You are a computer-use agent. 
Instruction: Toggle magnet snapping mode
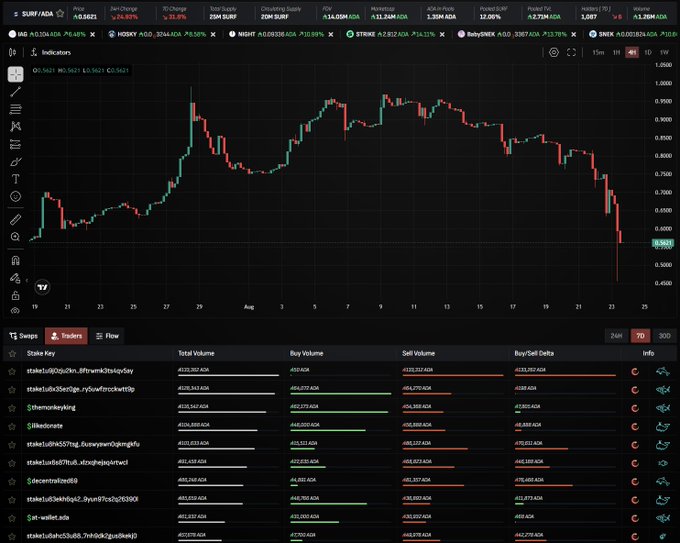click(x=16, y=260)
